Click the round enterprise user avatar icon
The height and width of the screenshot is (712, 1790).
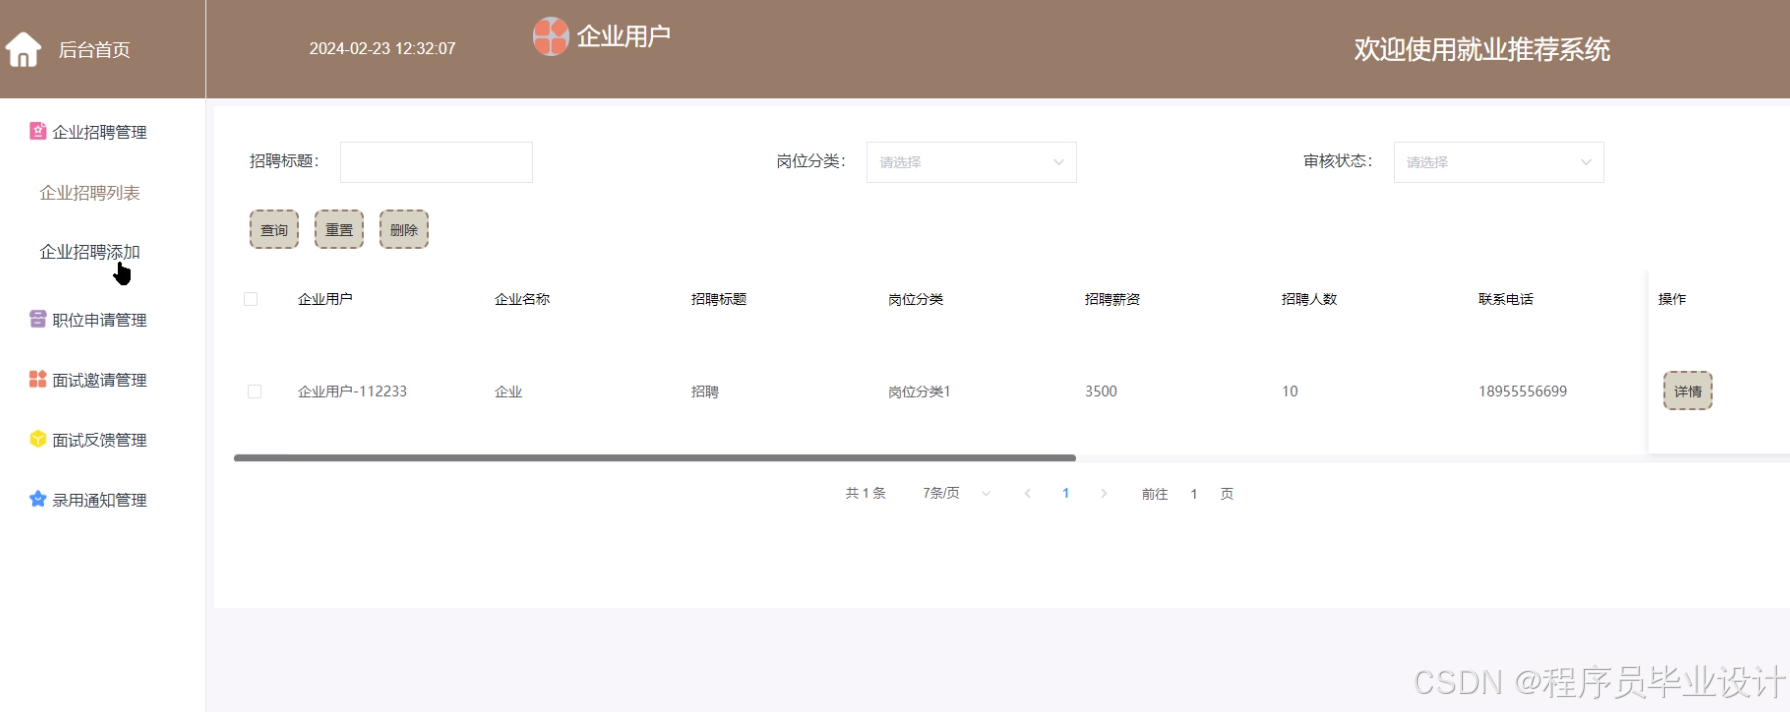tap(551, 37)
